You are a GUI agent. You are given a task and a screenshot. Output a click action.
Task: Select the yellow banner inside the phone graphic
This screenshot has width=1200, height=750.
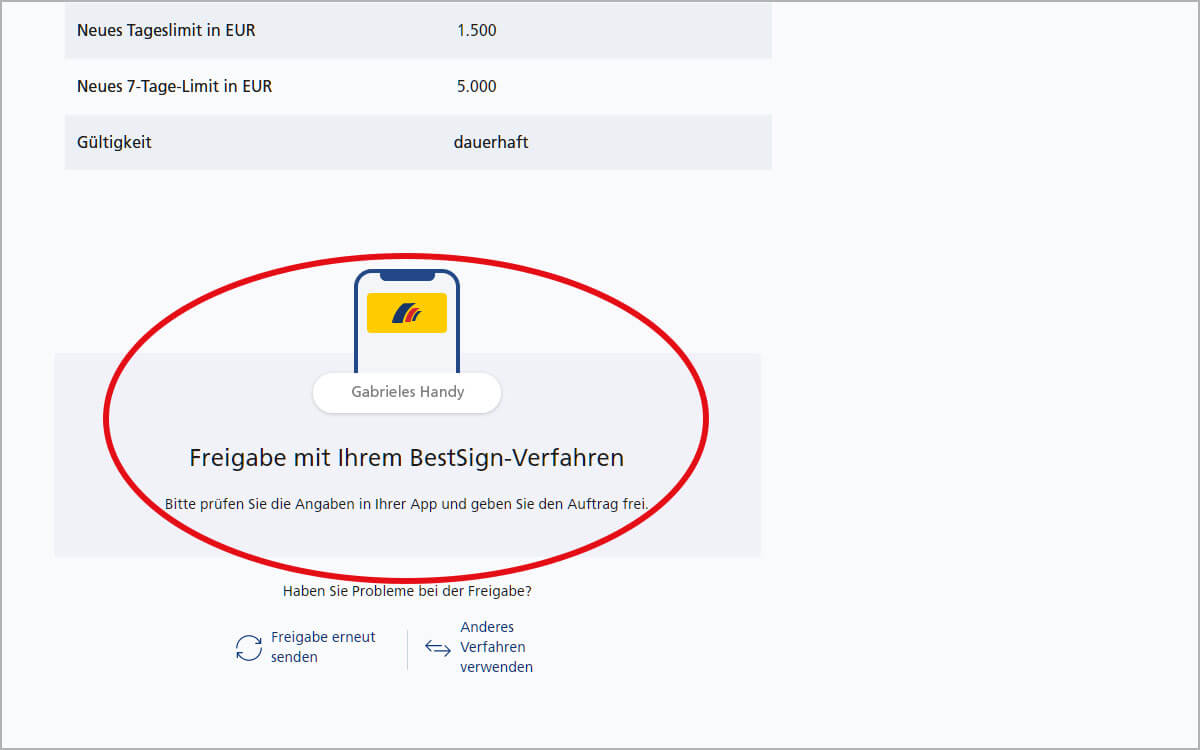tap(406, 312)
